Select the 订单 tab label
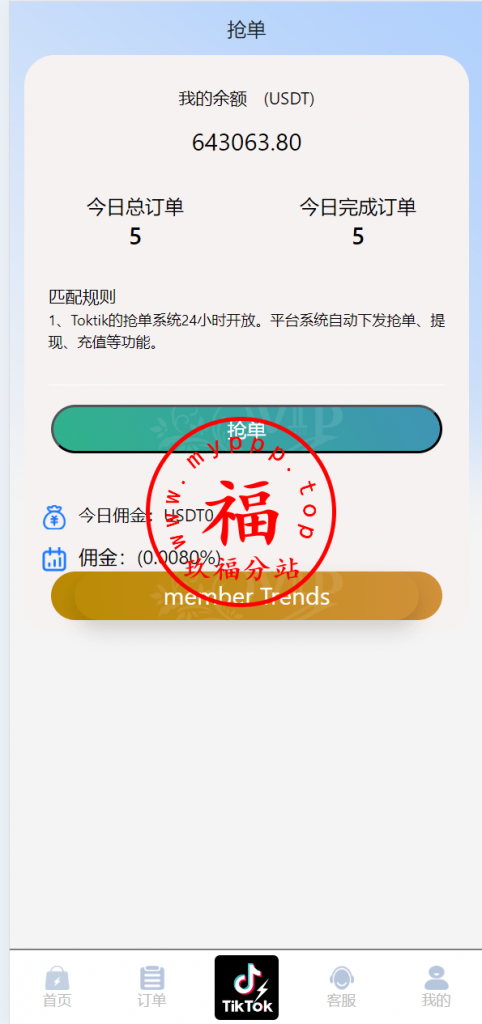The height and width of the screenshot is (1024, 482). point(152,1000)
